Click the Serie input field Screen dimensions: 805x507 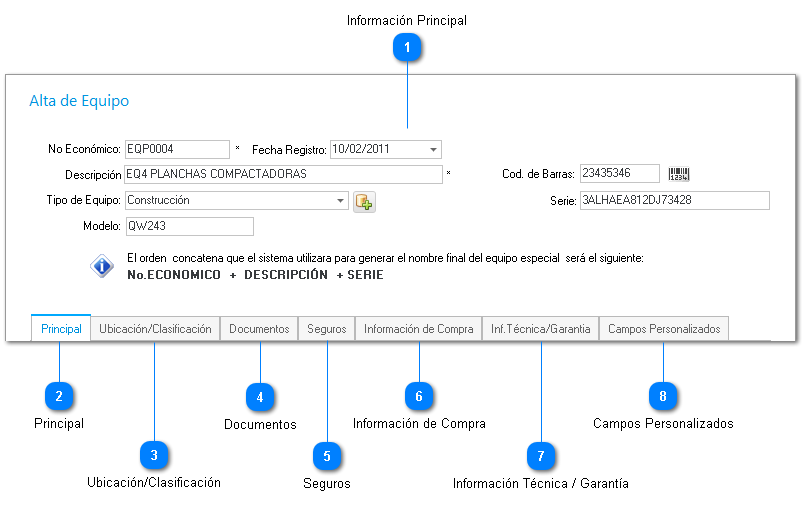click(x=674, y=200)
